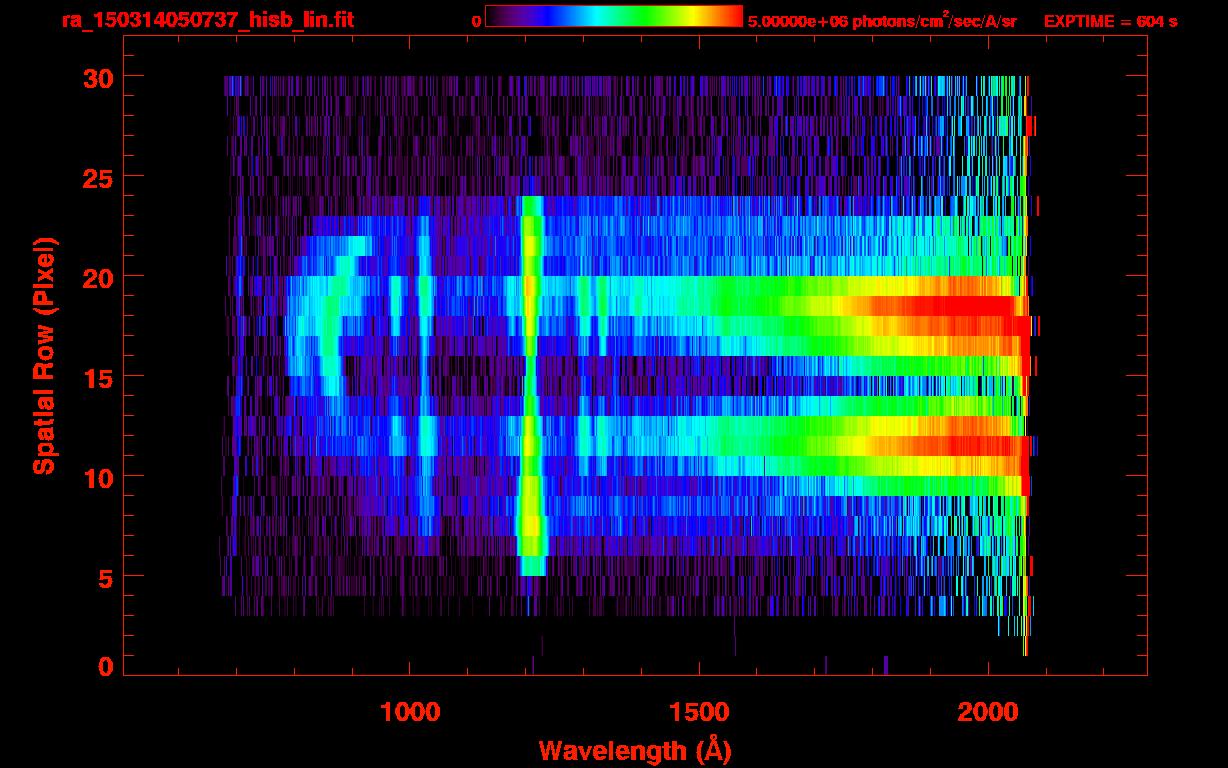
Task: Click the 2000 wavelength tick label
Action: tap(989, 712)
